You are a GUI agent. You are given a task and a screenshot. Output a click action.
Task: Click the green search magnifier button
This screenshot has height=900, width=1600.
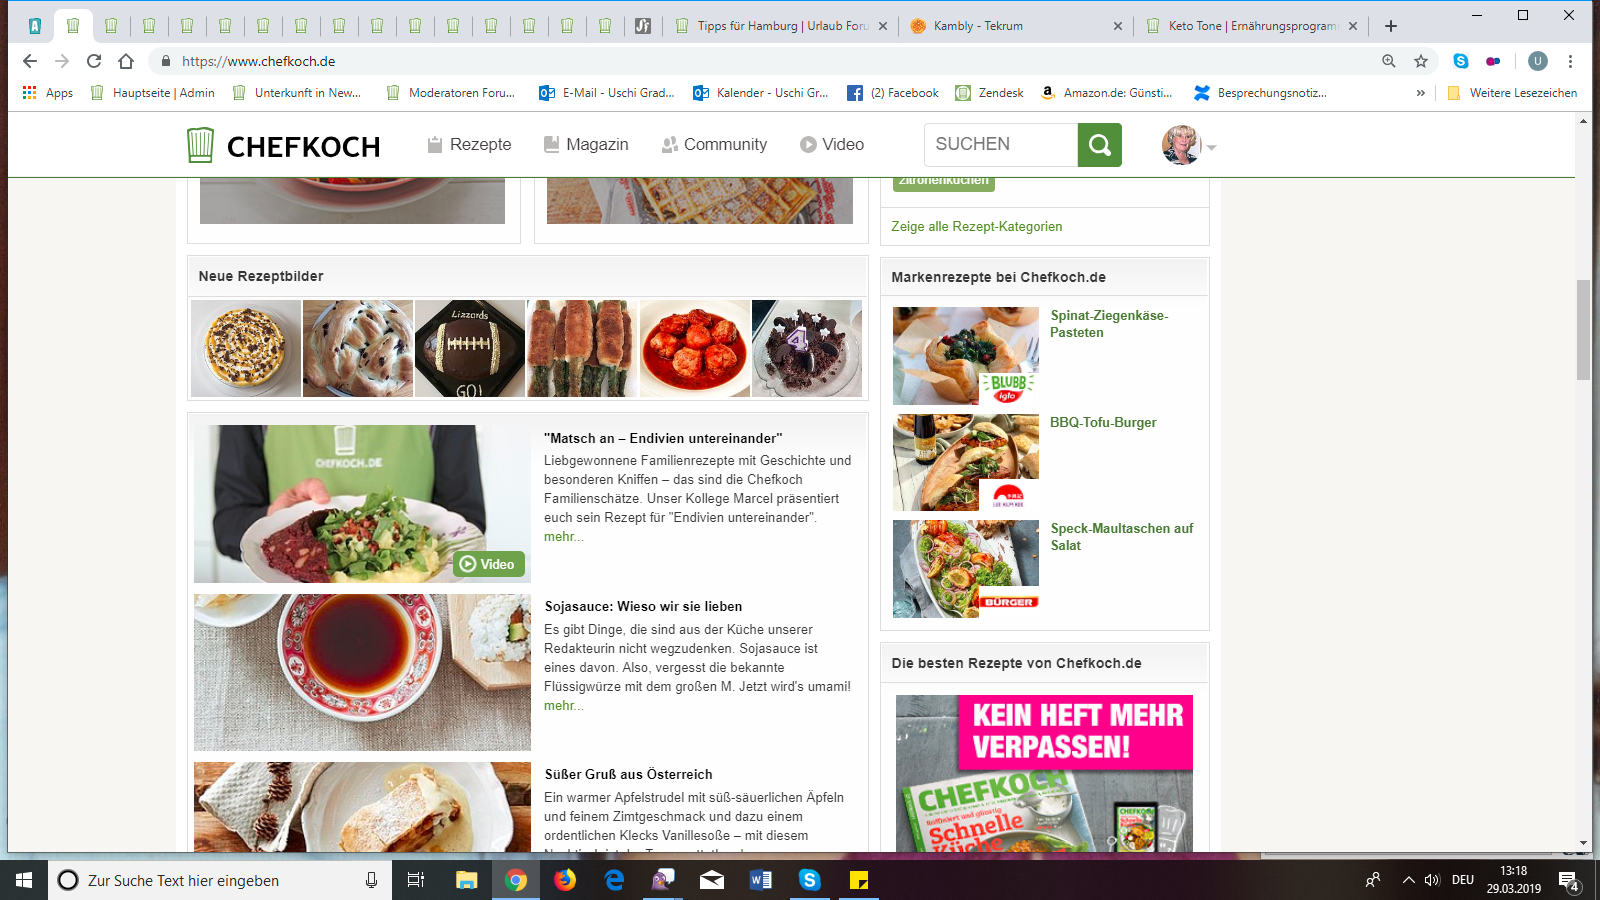(x=1099, y=145)
